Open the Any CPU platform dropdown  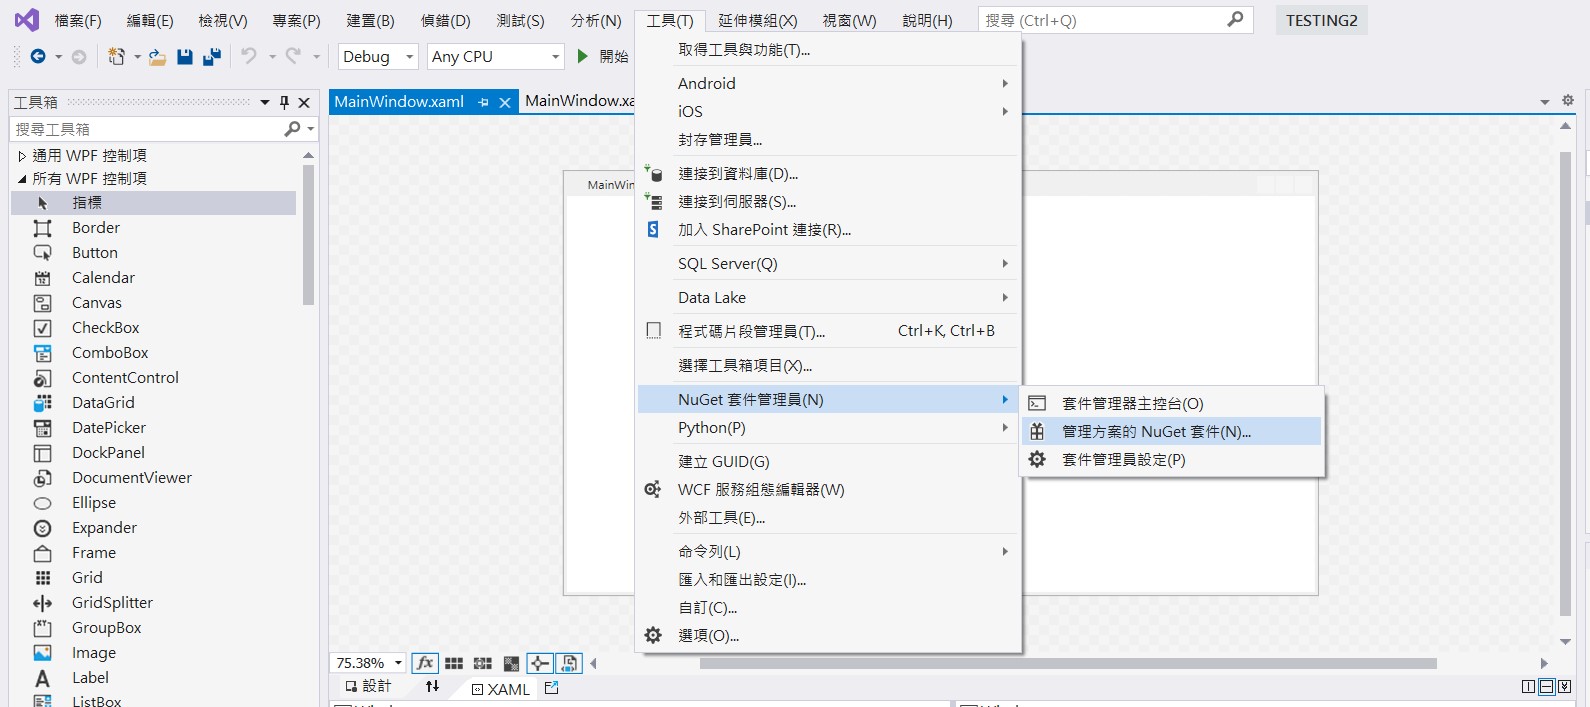tap(496, 57)
